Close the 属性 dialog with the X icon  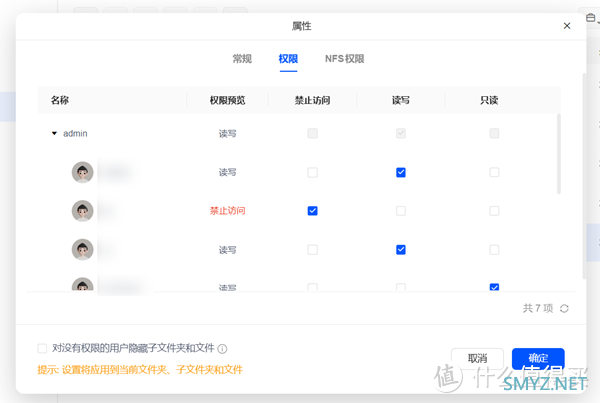click(x=567, y=26)
